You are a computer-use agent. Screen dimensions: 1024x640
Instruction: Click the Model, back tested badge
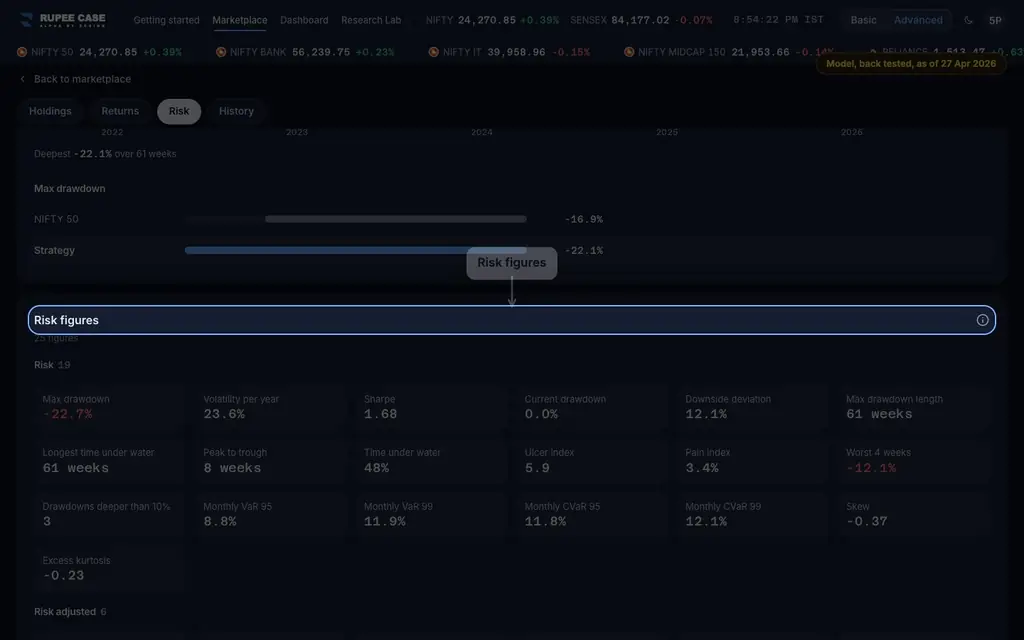(x=911, y=64)
